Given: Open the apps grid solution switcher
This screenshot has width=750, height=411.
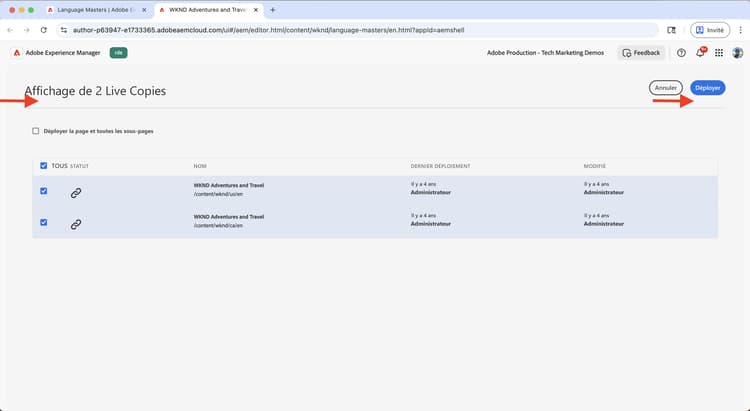Looking at the screenshot, I should [719, 53].
